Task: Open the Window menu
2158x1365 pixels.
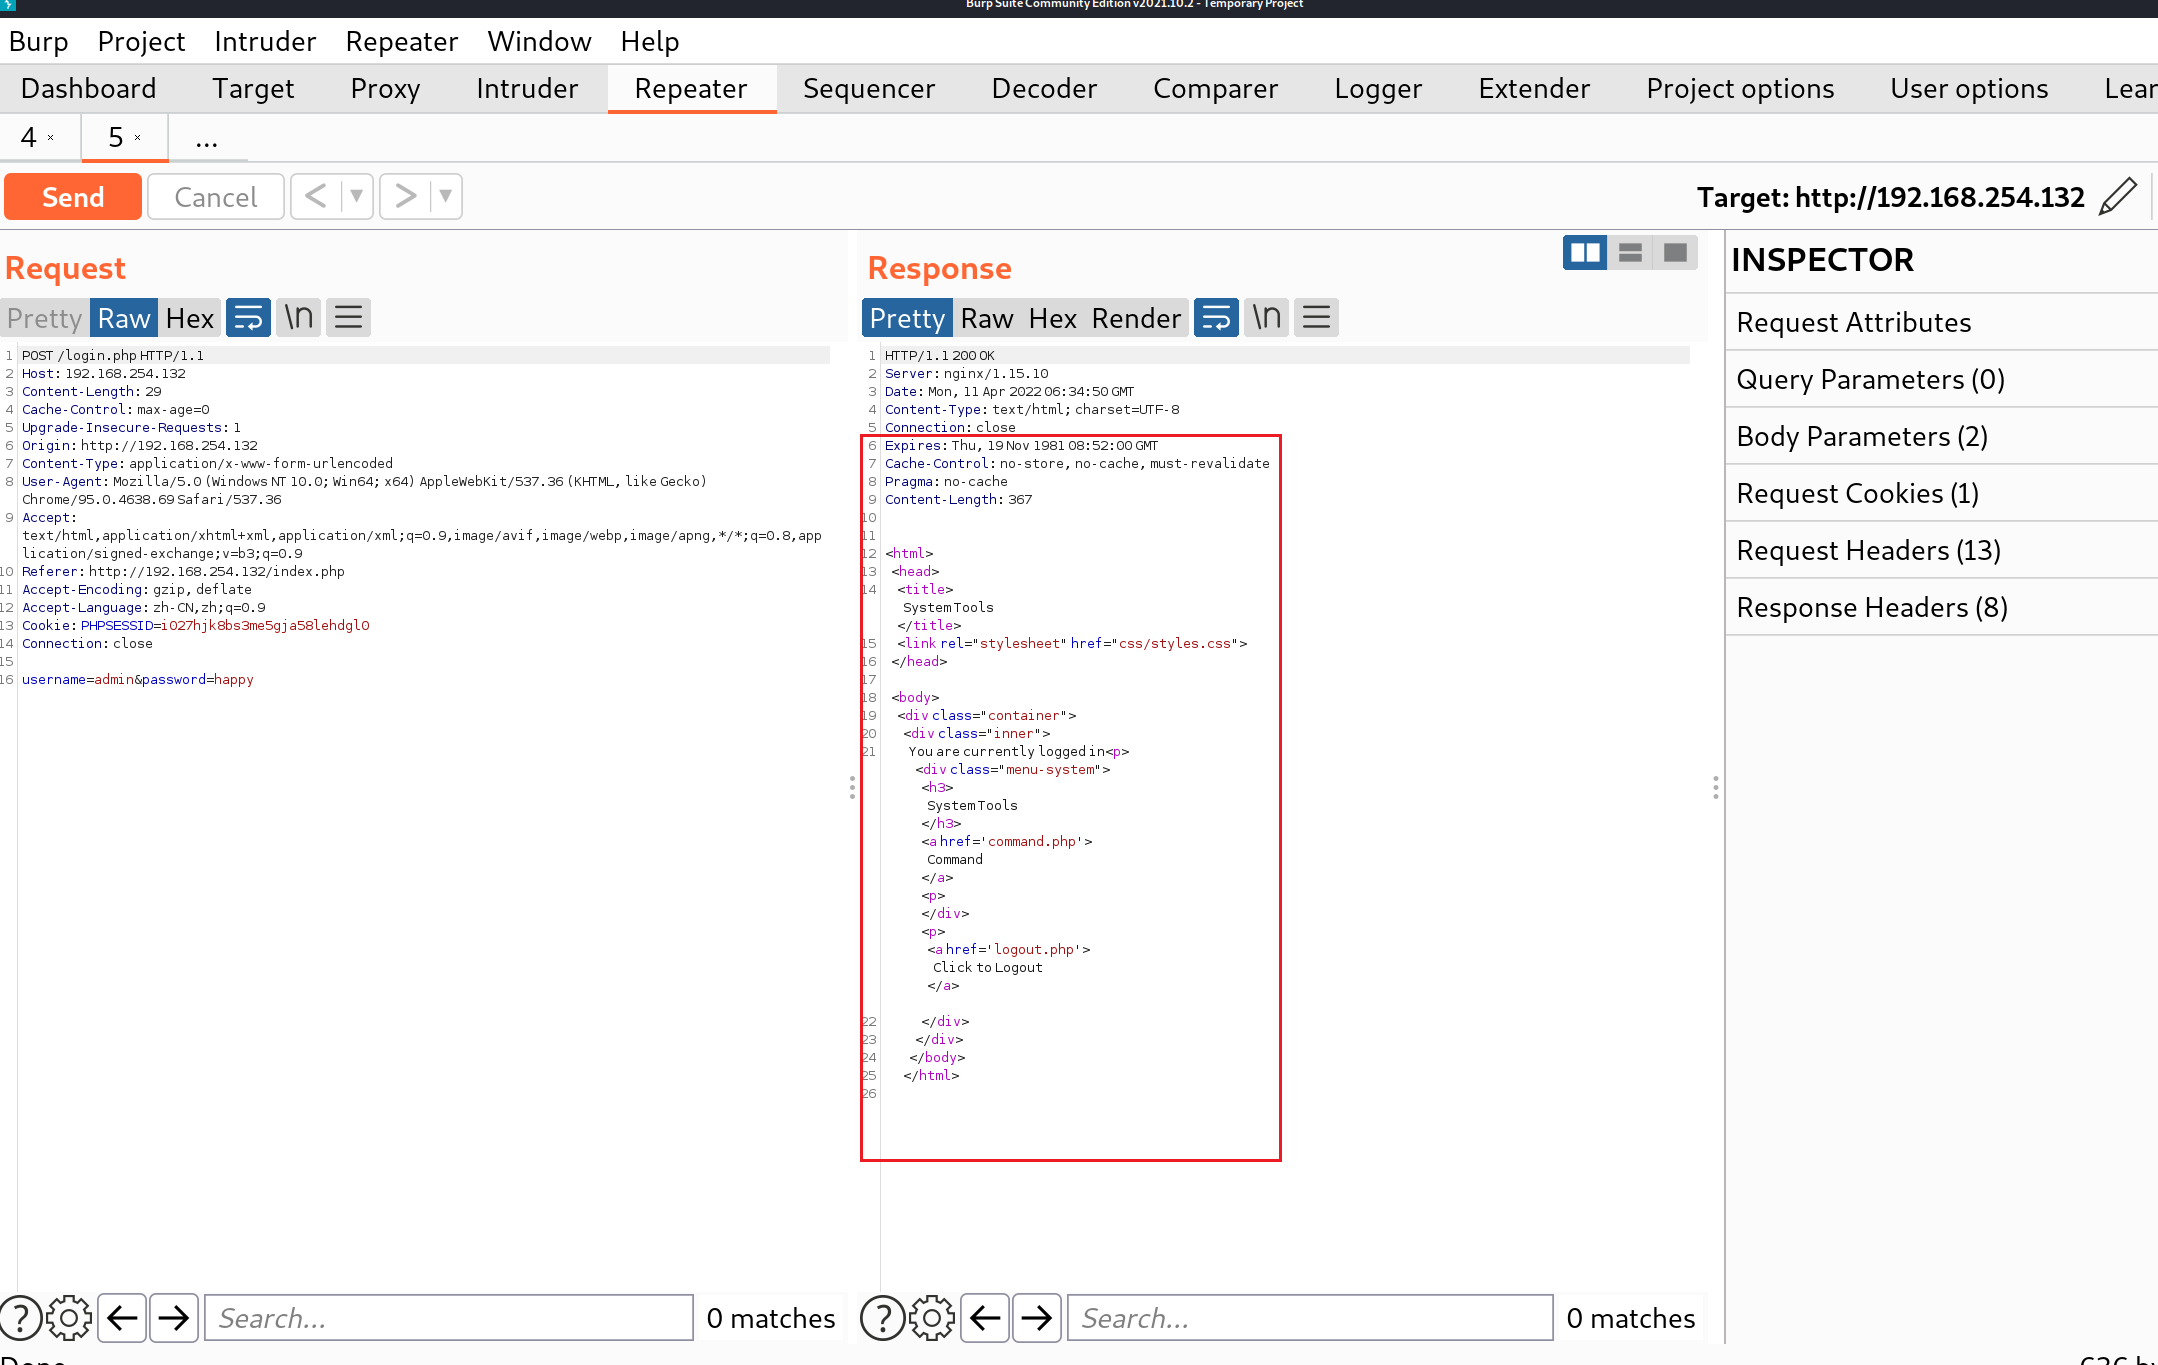Action: (539, 42)
